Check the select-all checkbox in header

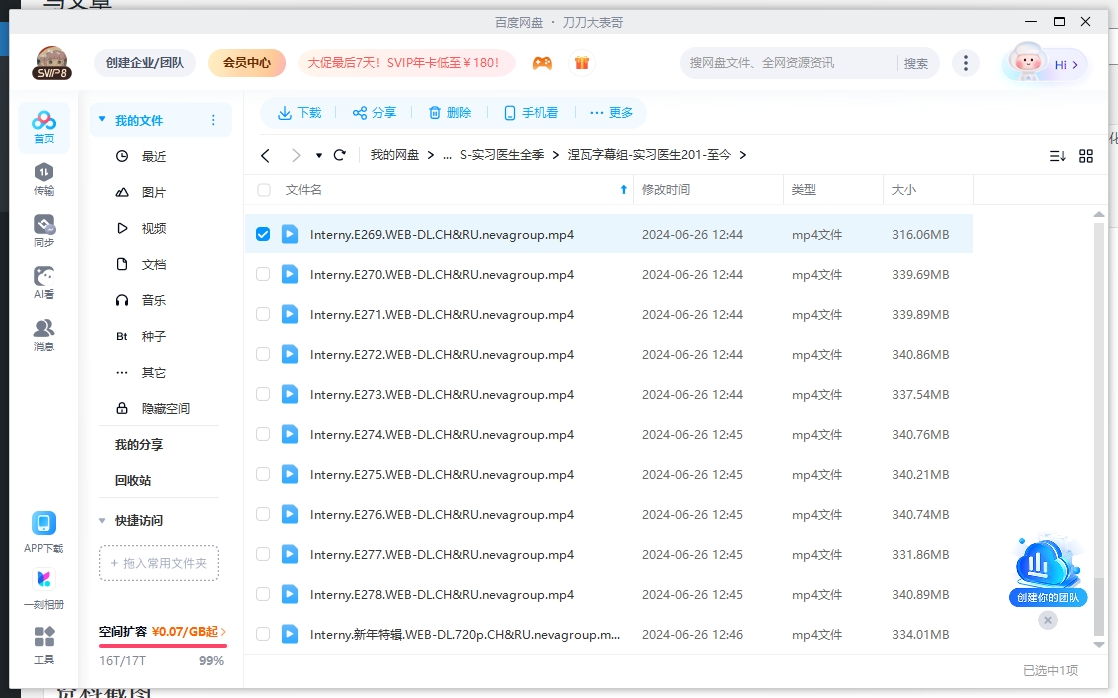pyautogui.click(x=263, y=188)
